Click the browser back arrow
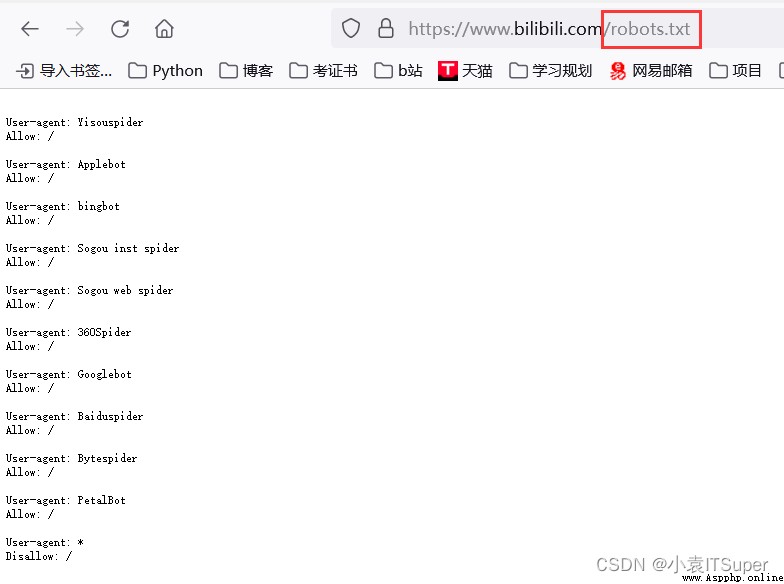This screenshot has height=584, width=784. click(30, 29)
